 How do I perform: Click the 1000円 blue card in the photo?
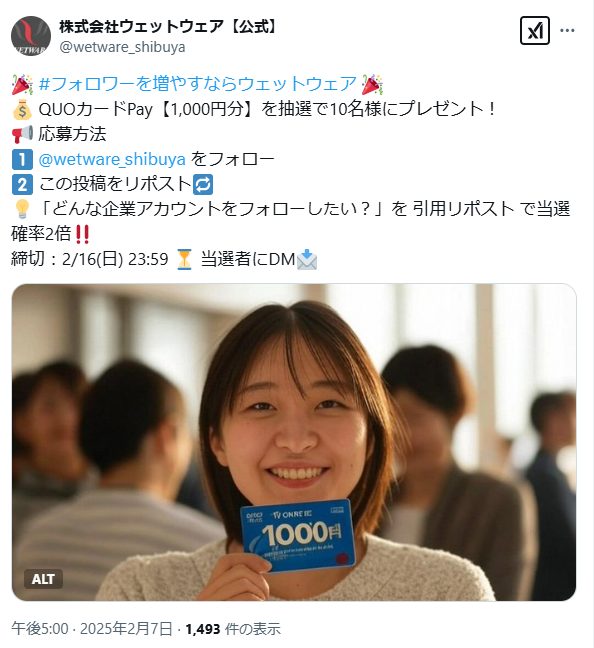298,536
